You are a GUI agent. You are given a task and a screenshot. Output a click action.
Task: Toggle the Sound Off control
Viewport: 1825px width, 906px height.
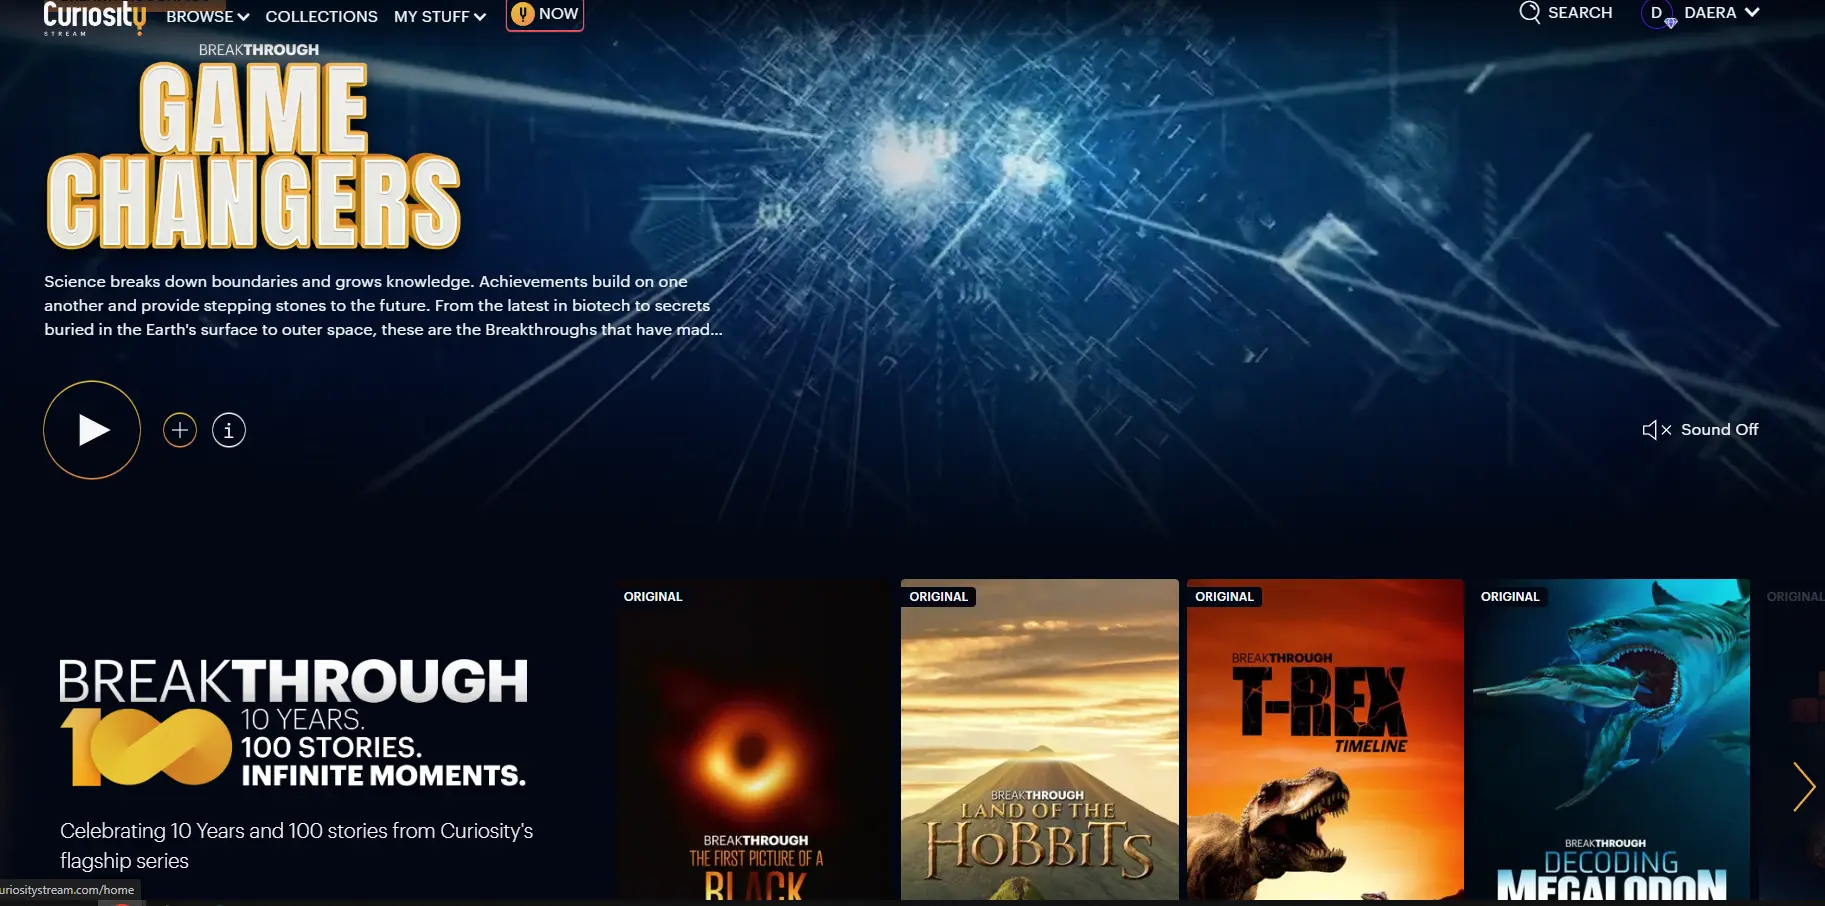point(1700,430)
